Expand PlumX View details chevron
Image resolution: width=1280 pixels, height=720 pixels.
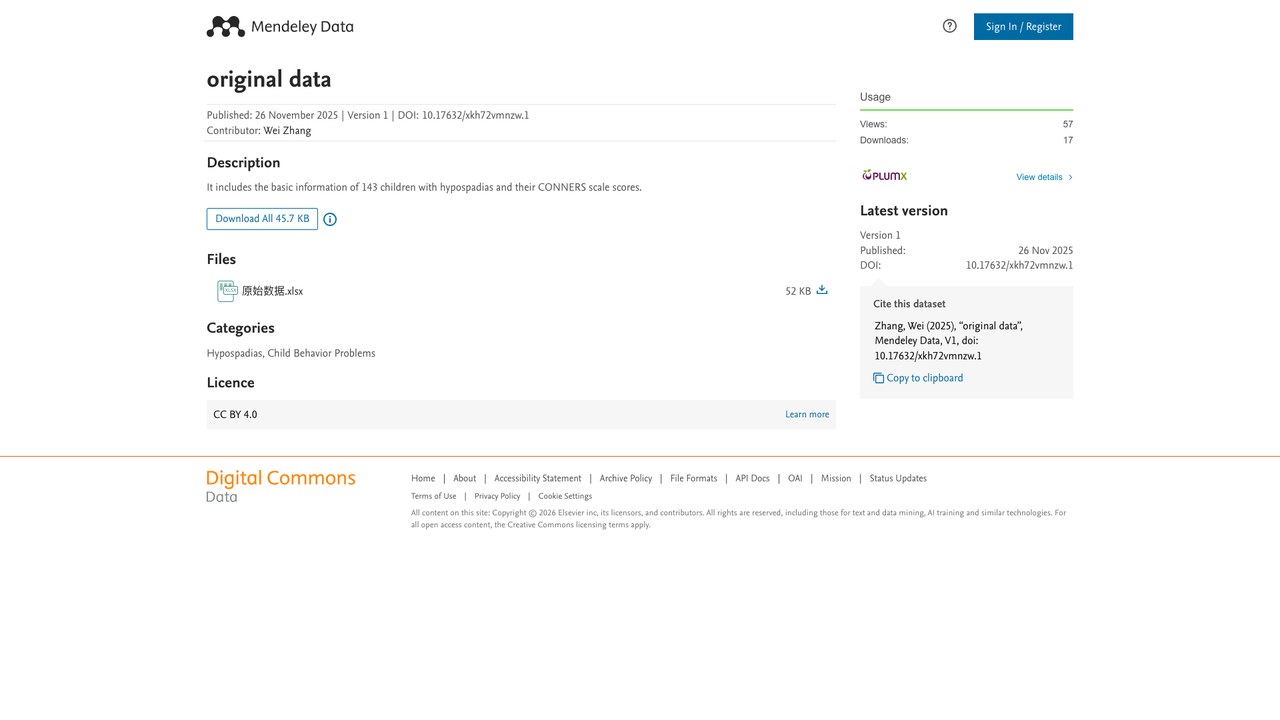tap(1070, 177)
